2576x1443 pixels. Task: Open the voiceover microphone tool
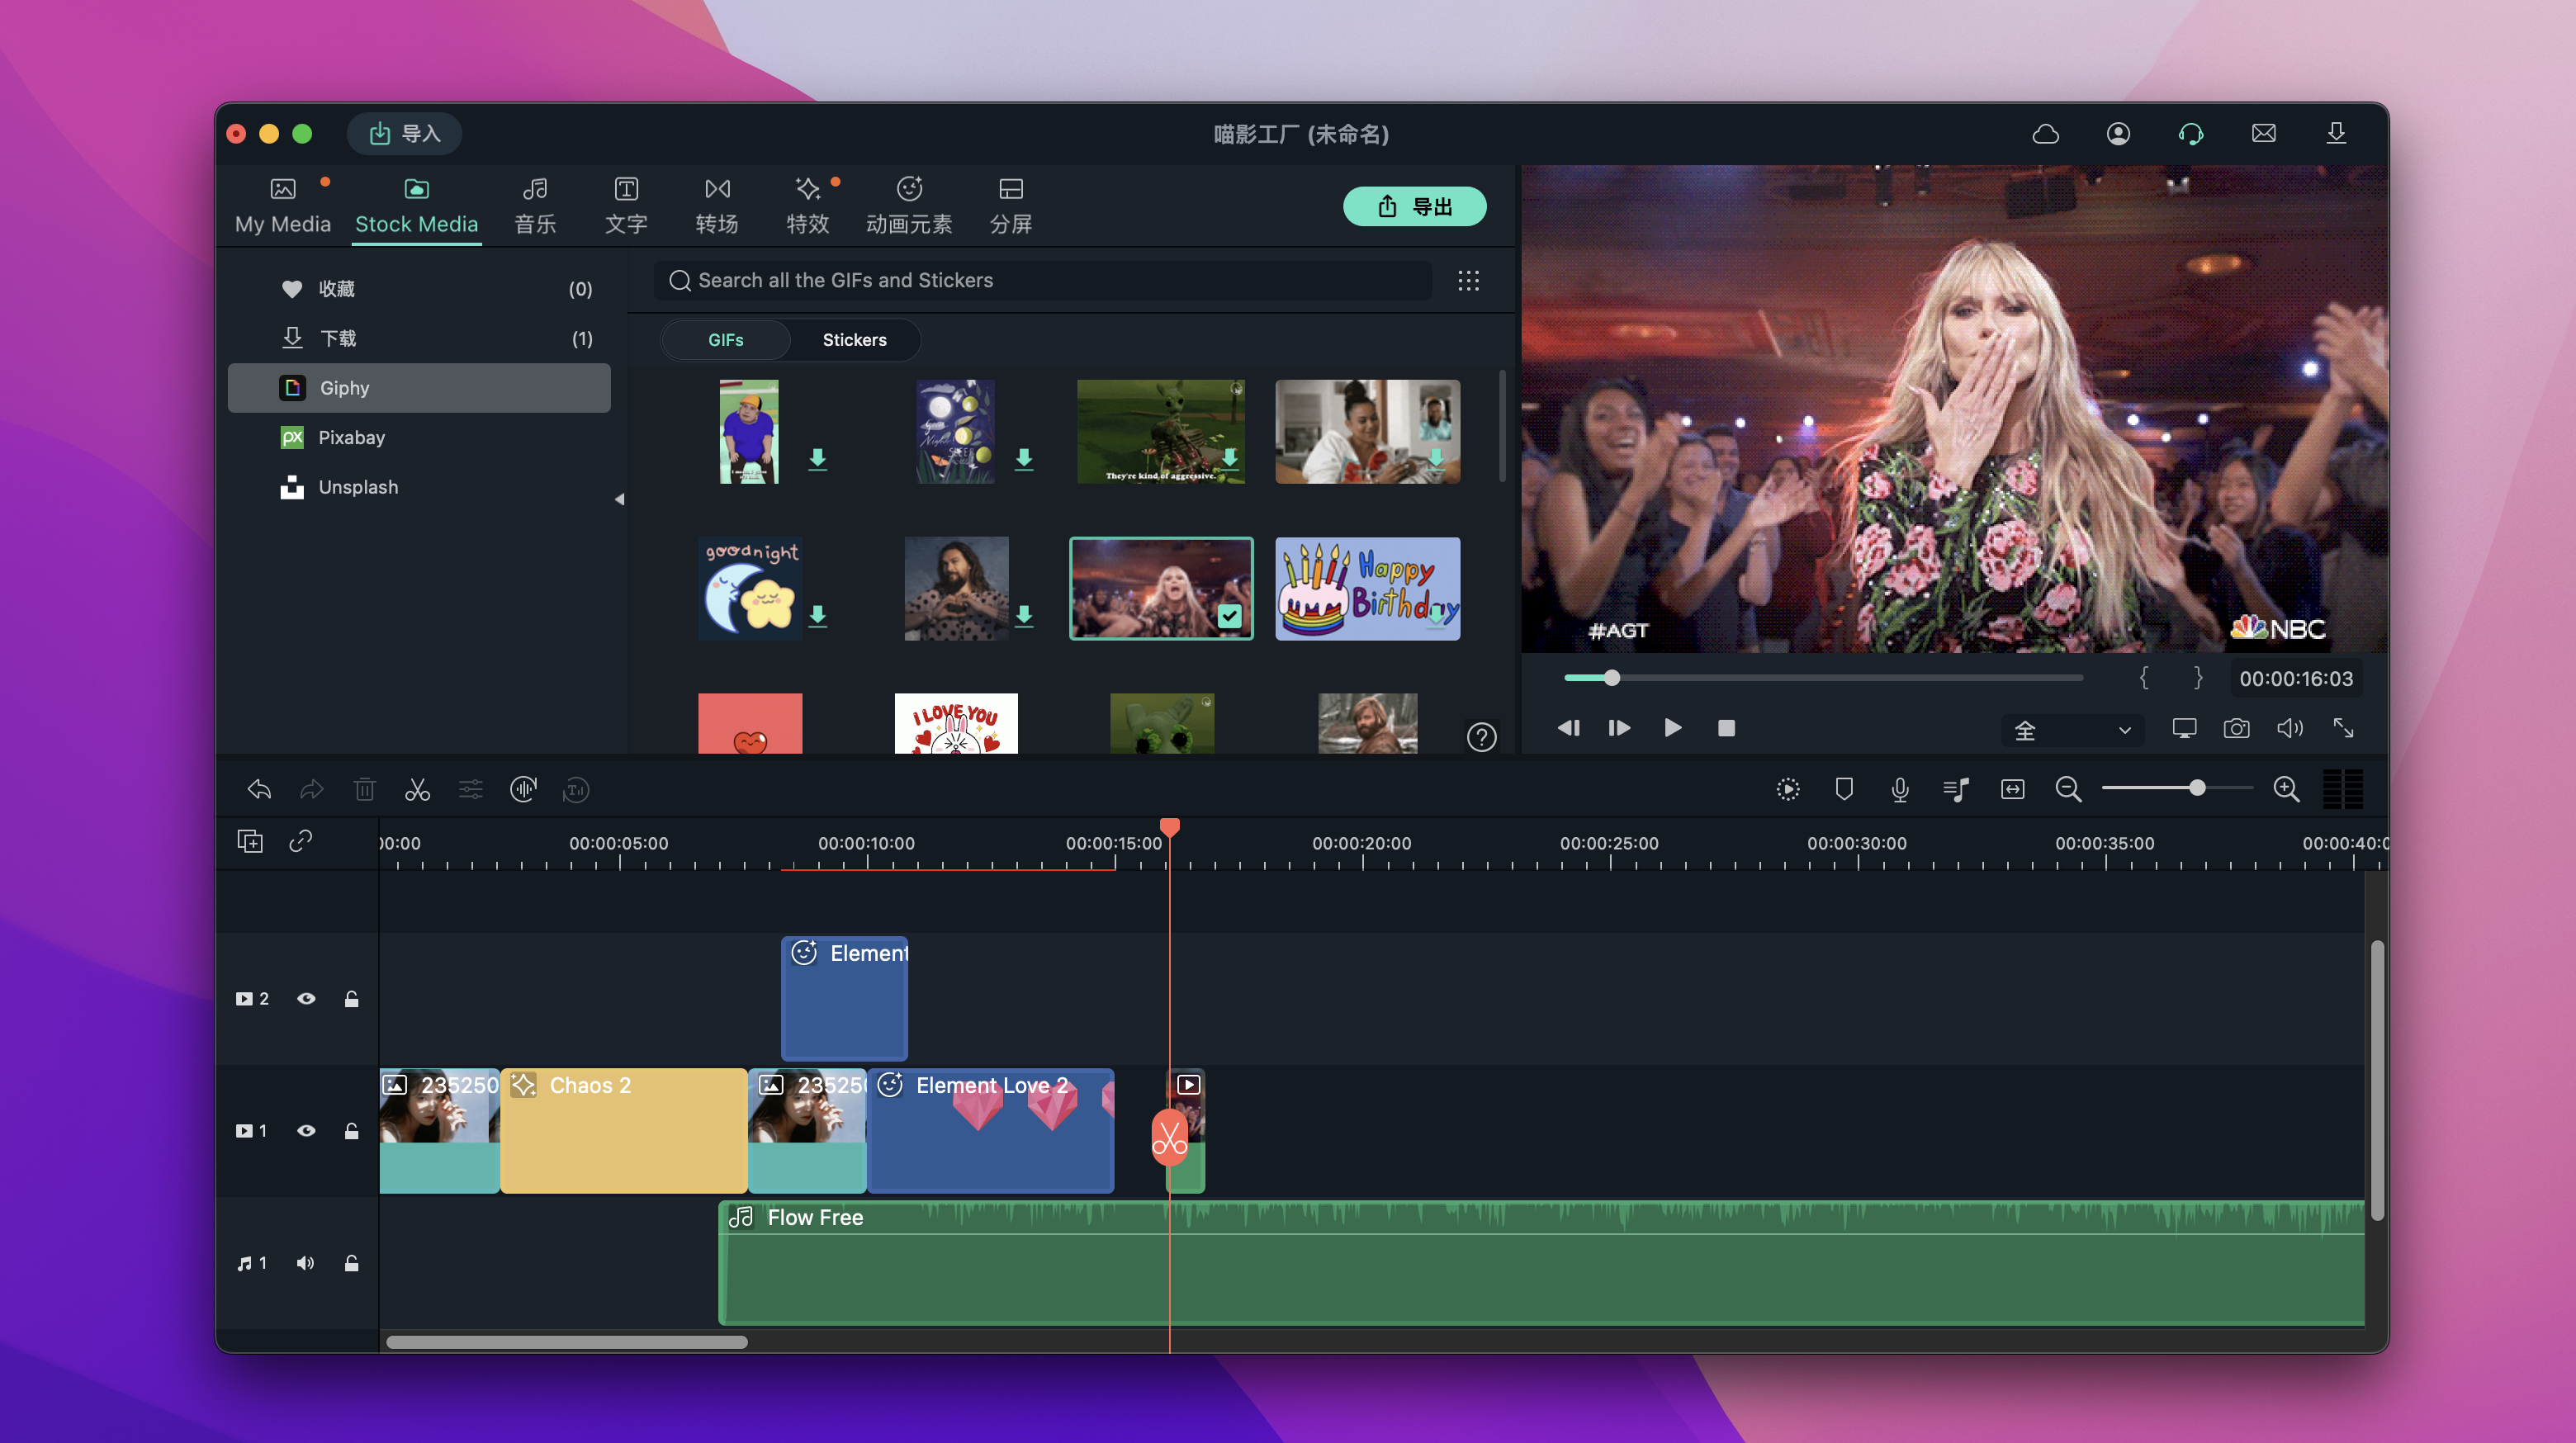click(x=1899, y=790)
